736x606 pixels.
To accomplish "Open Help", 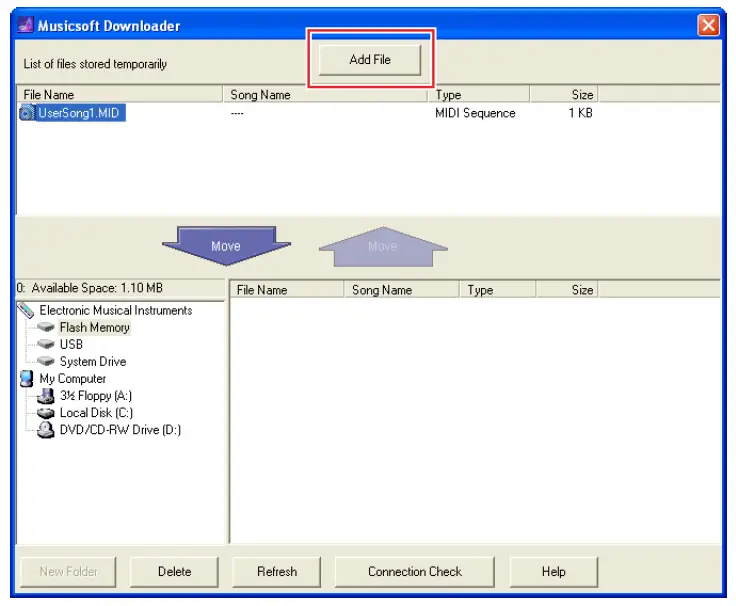I will pos(553,572).
